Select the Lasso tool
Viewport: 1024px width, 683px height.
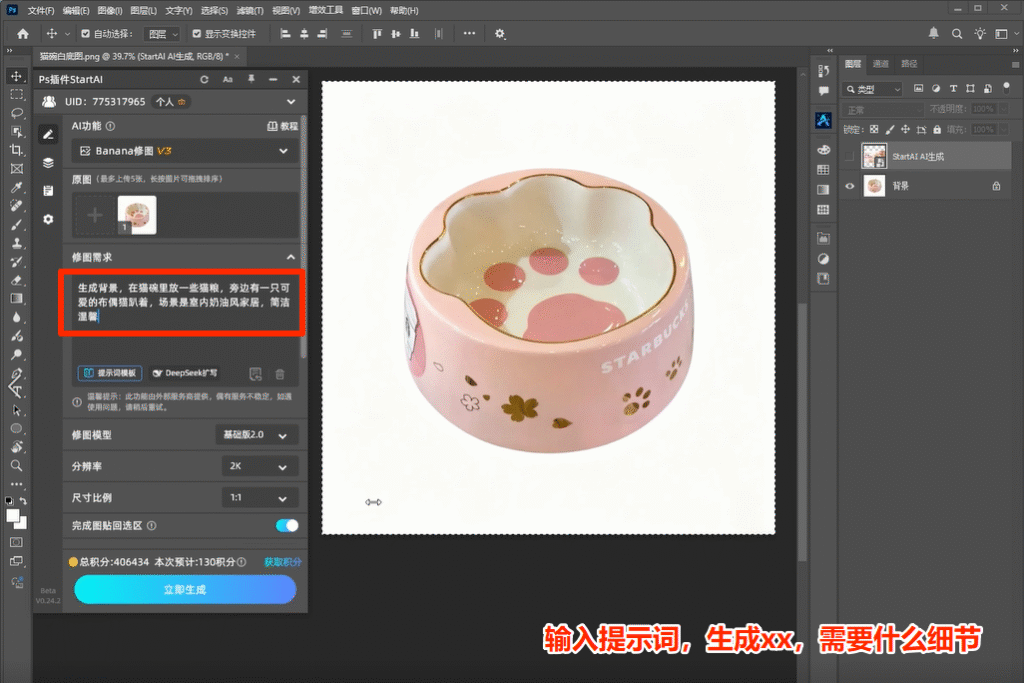coord(16,113)
